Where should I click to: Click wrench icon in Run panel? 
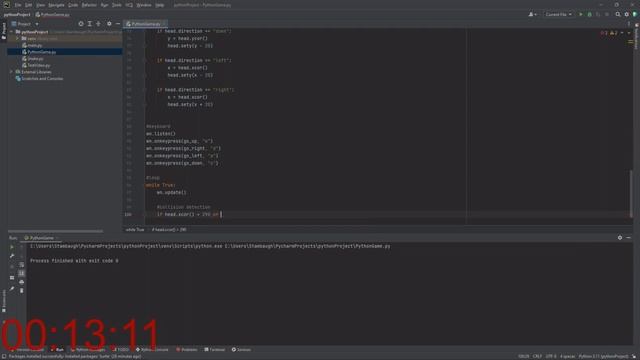coord(12,256)
